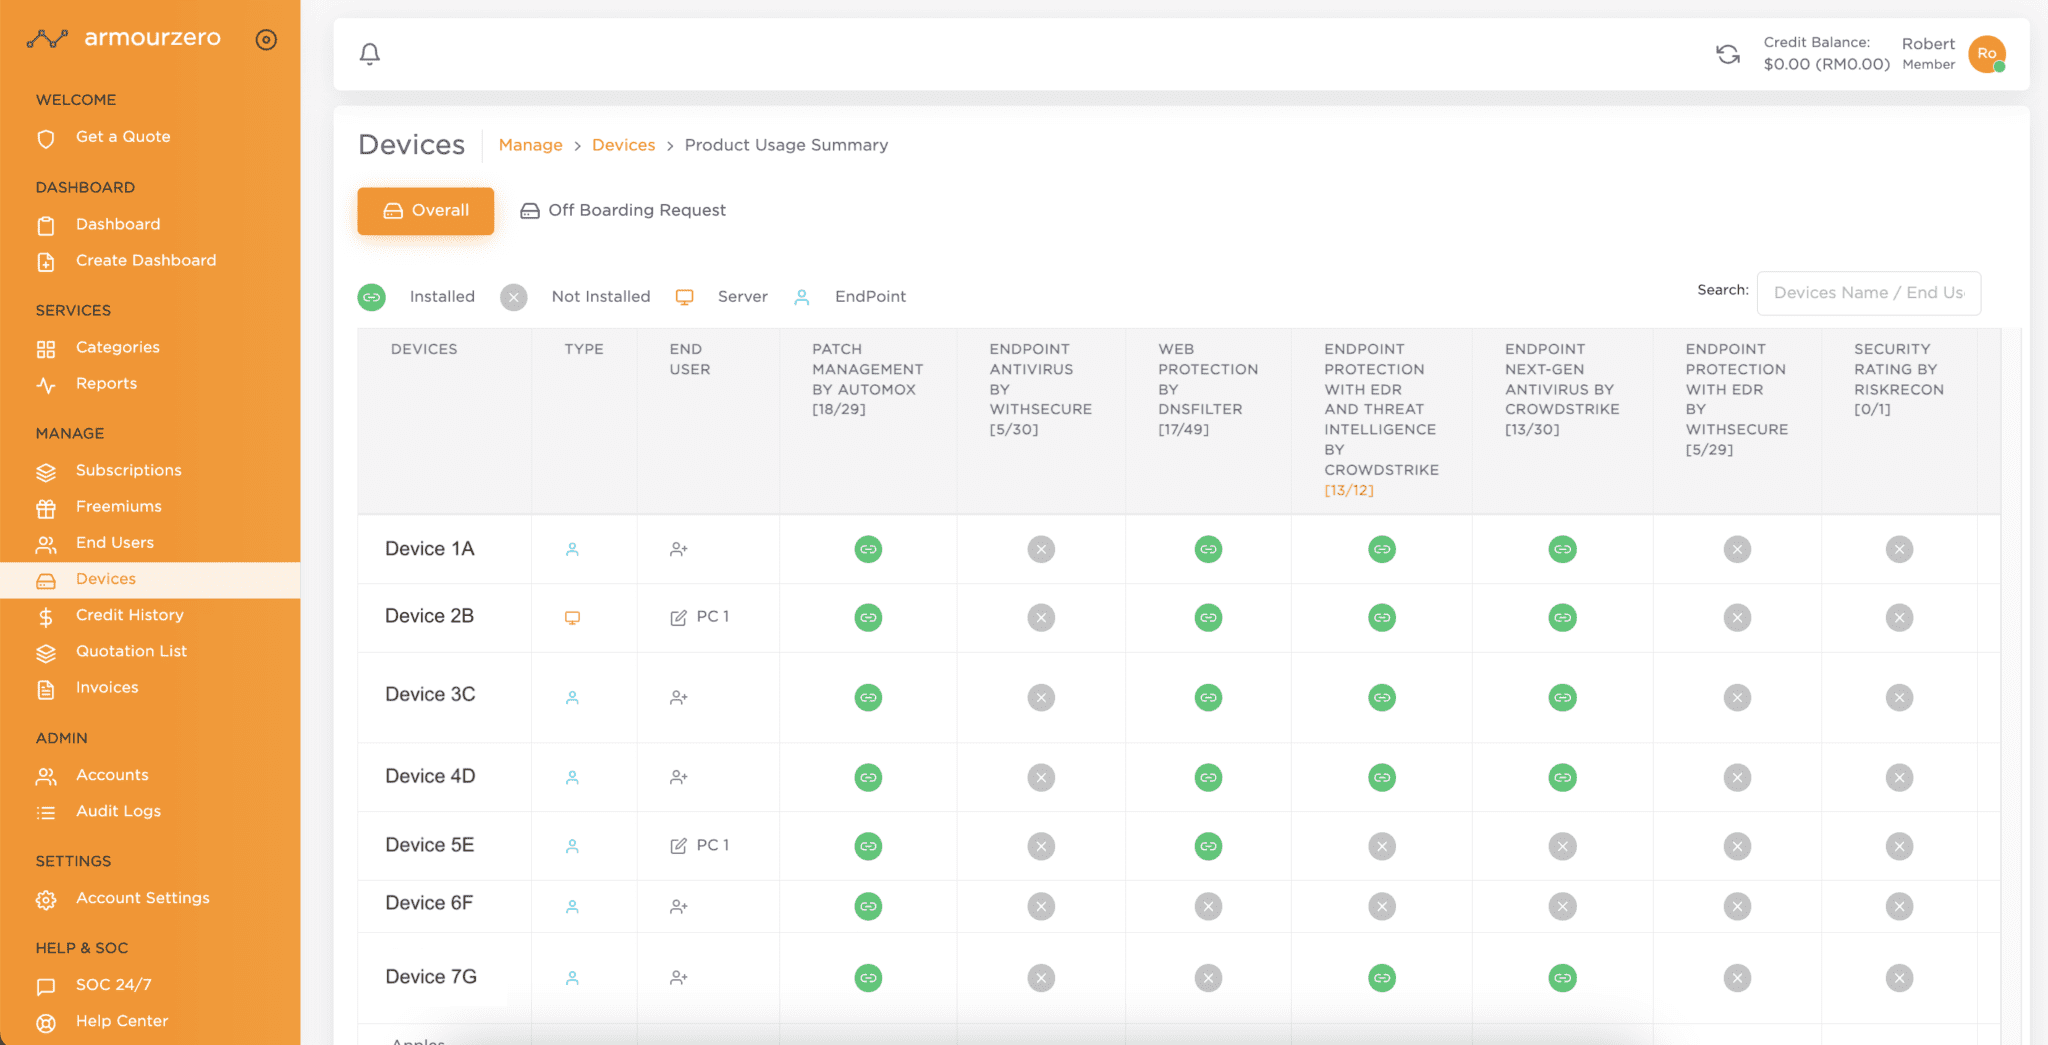This screenshot has width=2048, height=1045.
Task: Click the notification bell icon
Action: click(369, 54)
